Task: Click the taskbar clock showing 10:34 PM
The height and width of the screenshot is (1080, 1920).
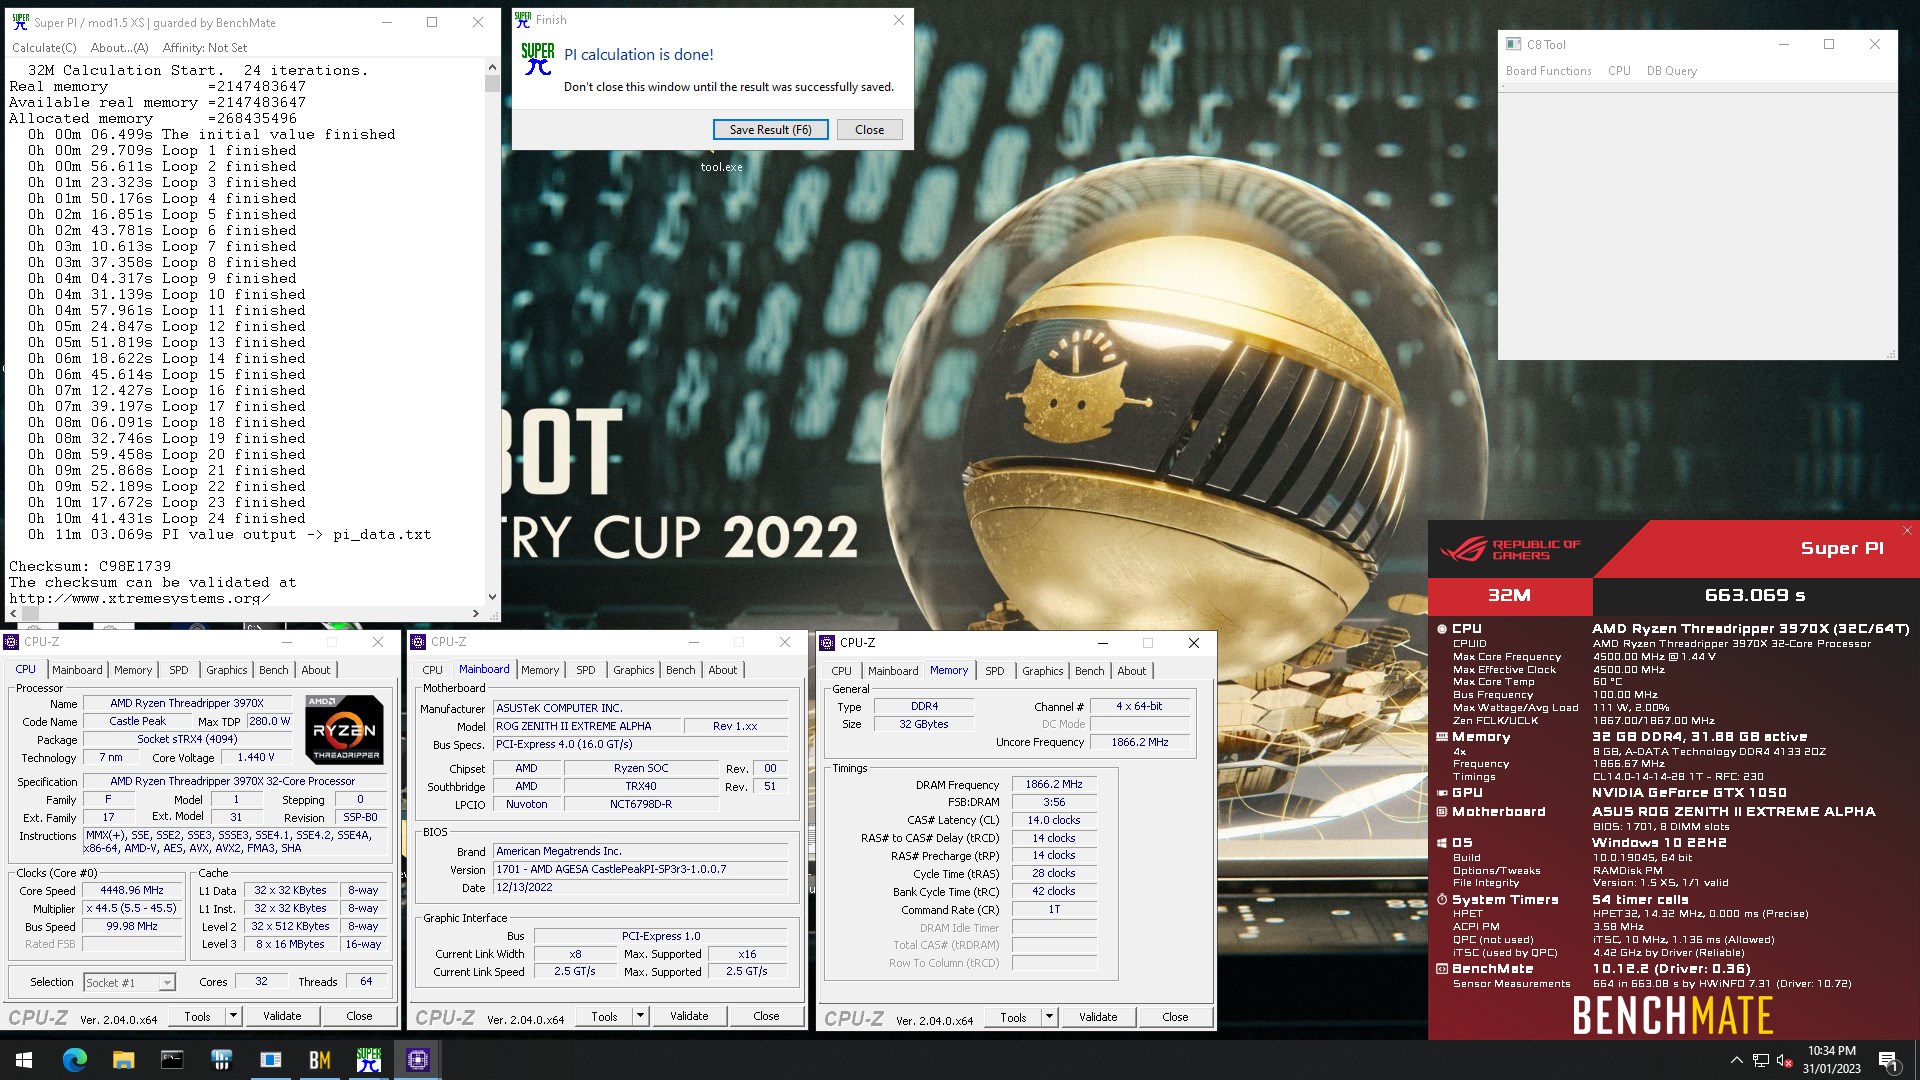Action: pos(1831,1060)
